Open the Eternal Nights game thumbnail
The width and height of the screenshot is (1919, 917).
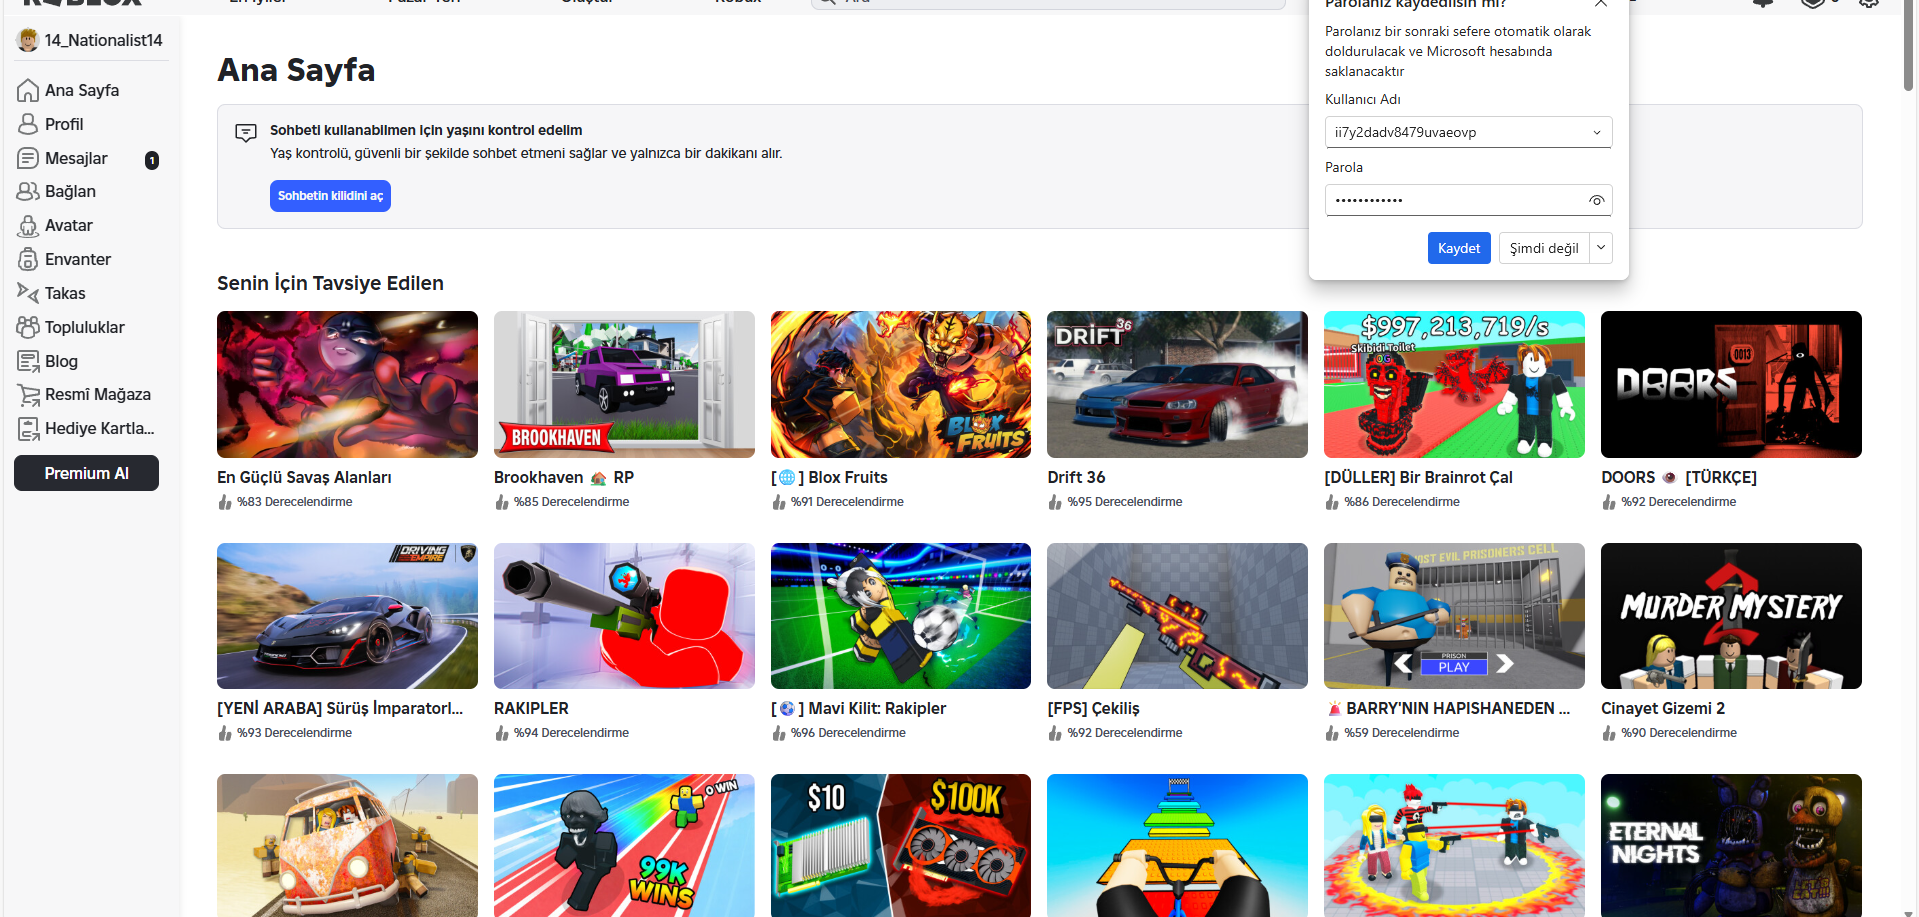click(x=1731, y=845)
